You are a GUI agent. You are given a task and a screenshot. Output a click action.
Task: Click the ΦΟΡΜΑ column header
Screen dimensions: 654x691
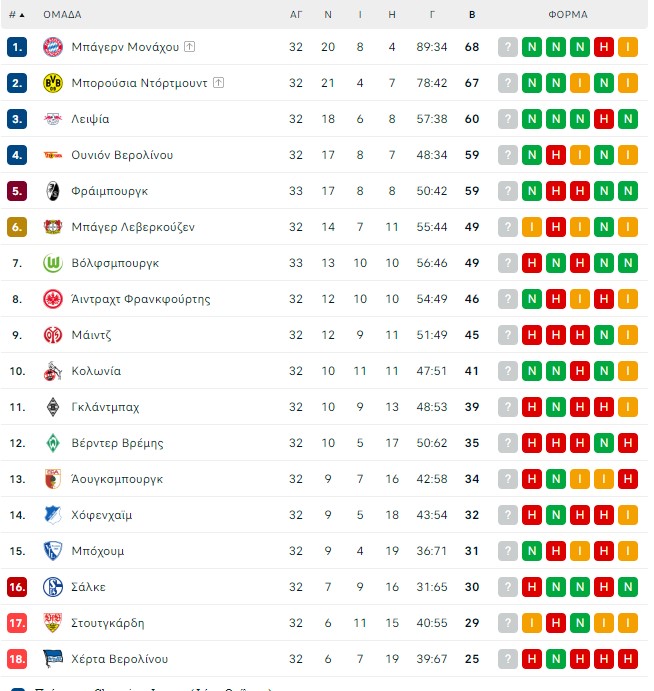coord(568,15)
